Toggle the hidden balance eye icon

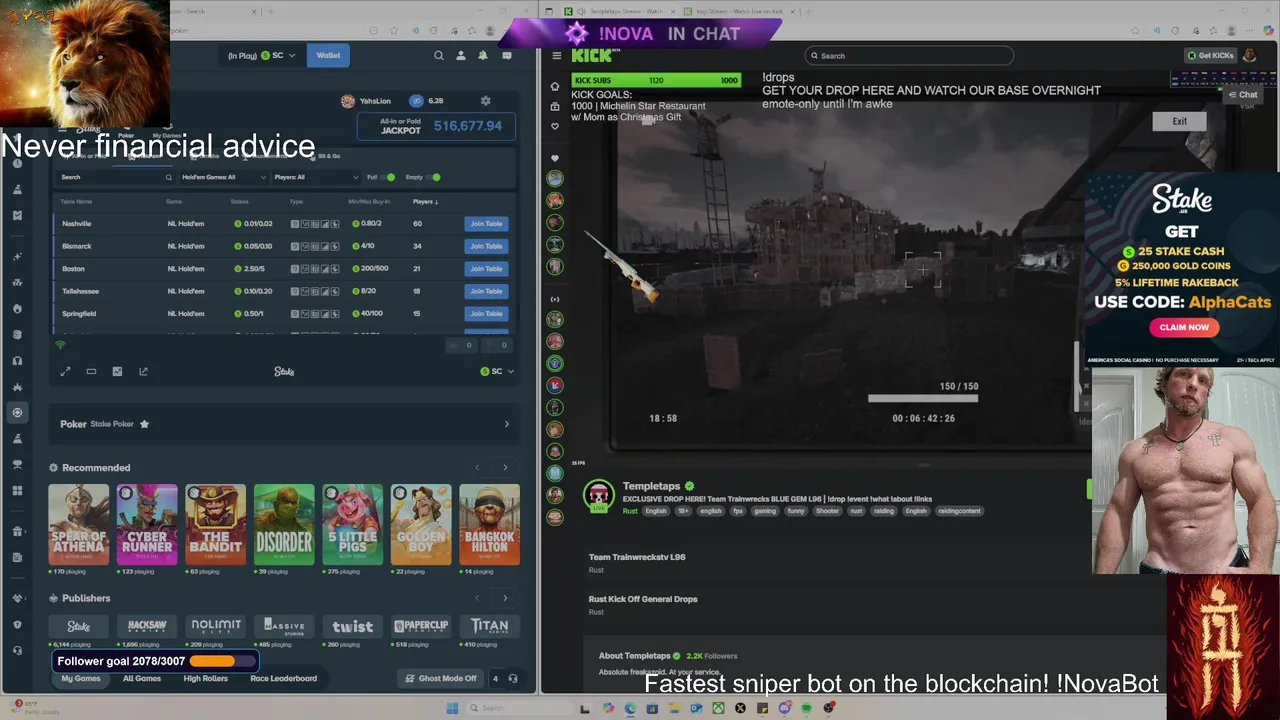click(416, 101)
